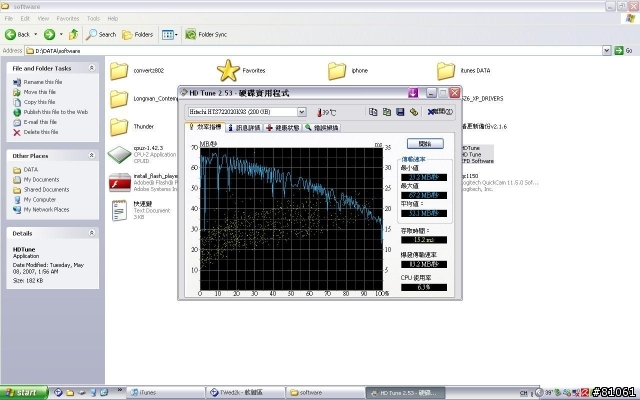Select the Longman_Content folder icon
The width and height of the screenshot is (640, 400).
point(119,99)
